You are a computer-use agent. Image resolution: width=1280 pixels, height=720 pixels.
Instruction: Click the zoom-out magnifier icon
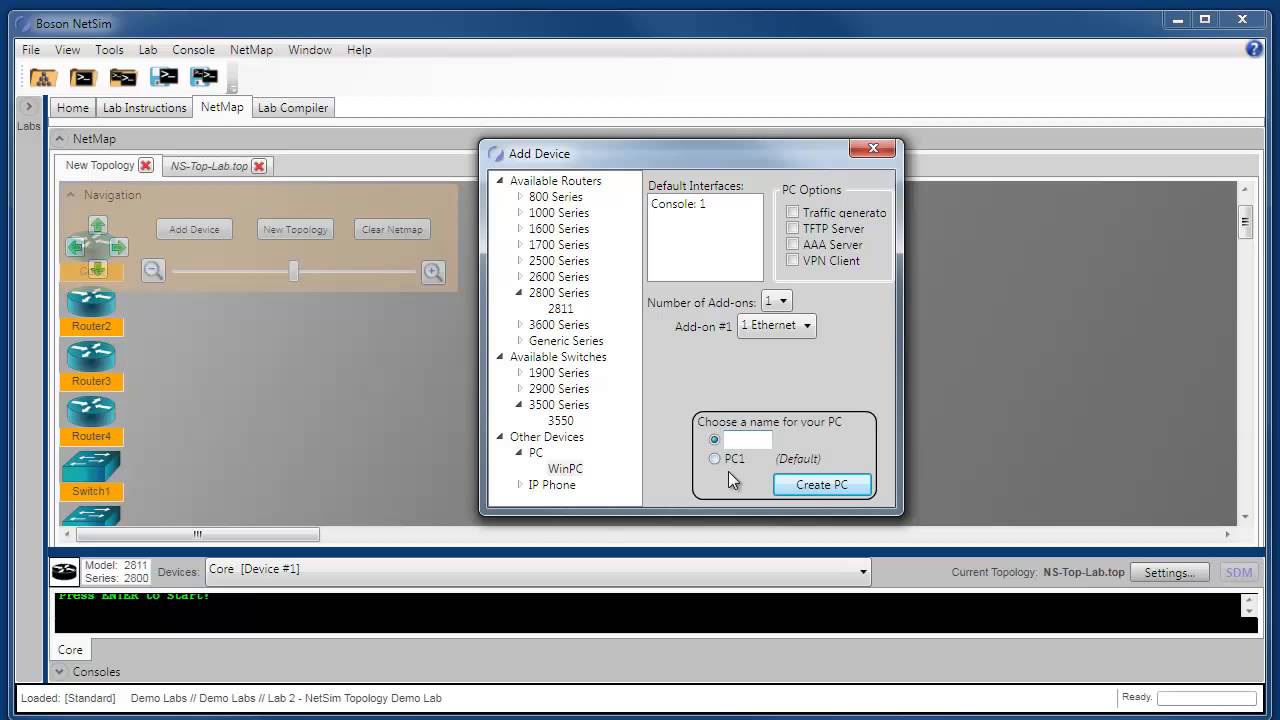point(153,271)
